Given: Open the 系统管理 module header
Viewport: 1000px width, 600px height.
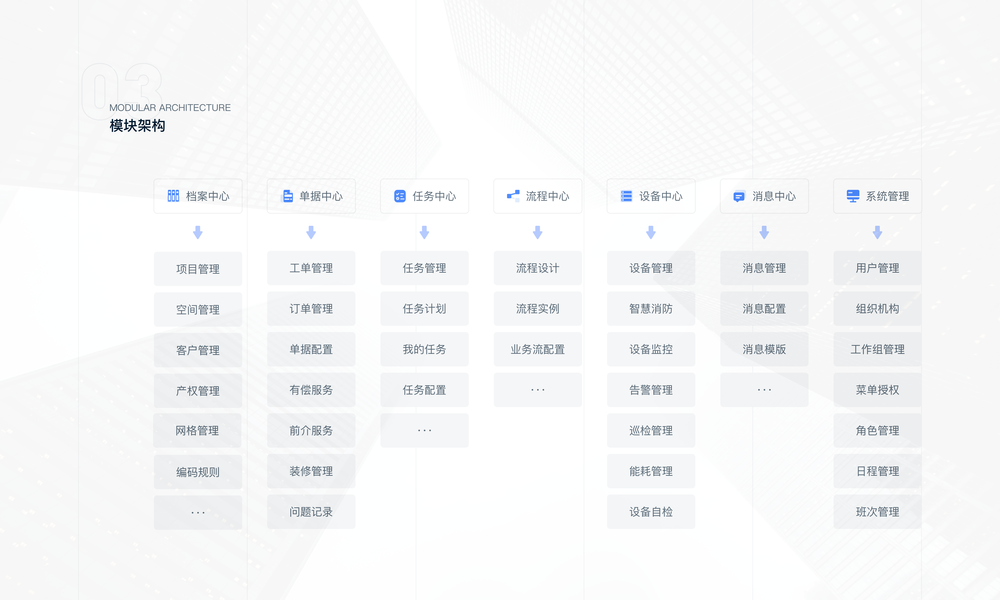Looking at the screenshot, I should tap(878, 196).
